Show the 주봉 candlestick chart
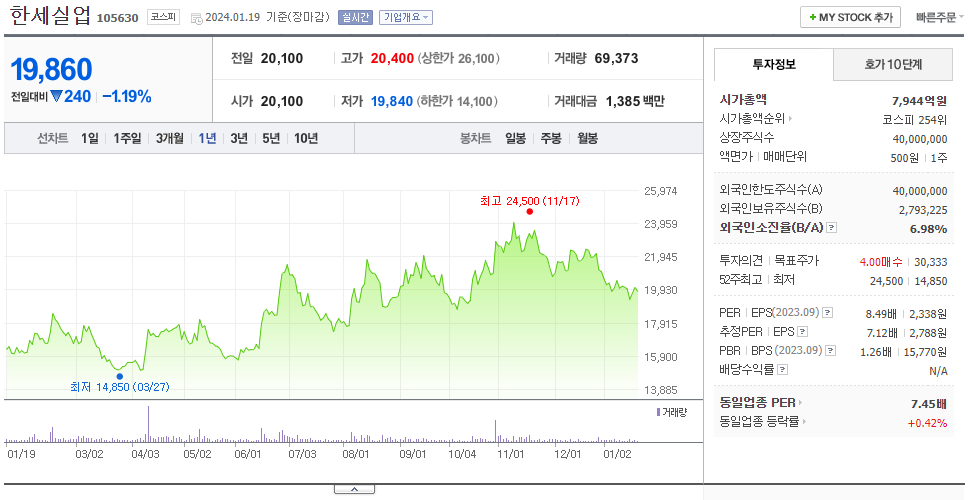The width and height of the screenshot is (968, 500). (551, 138)
